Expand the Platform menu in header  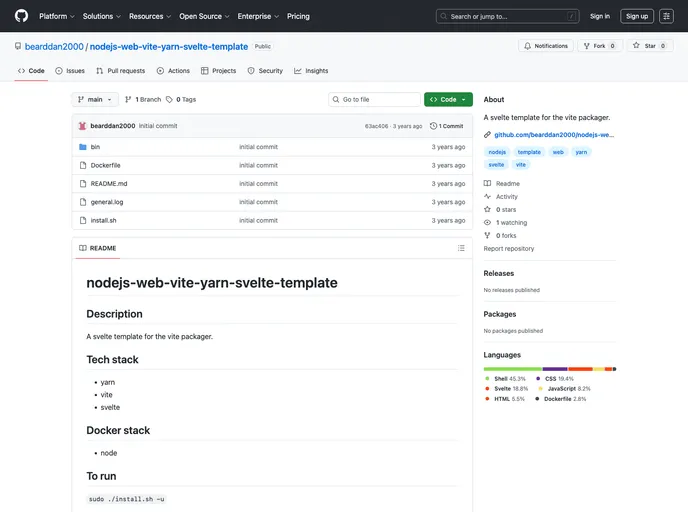(56, 16)
